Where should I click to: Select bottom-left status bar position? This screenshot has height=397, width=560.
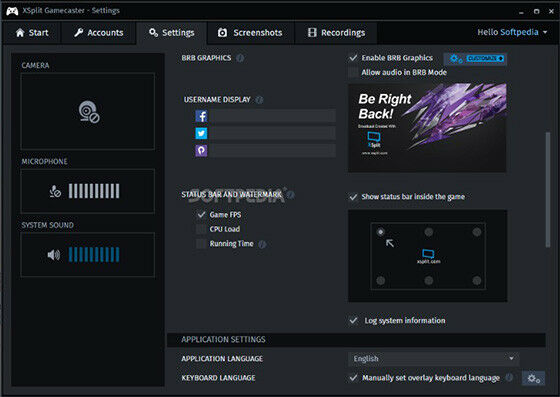(381, 281)
